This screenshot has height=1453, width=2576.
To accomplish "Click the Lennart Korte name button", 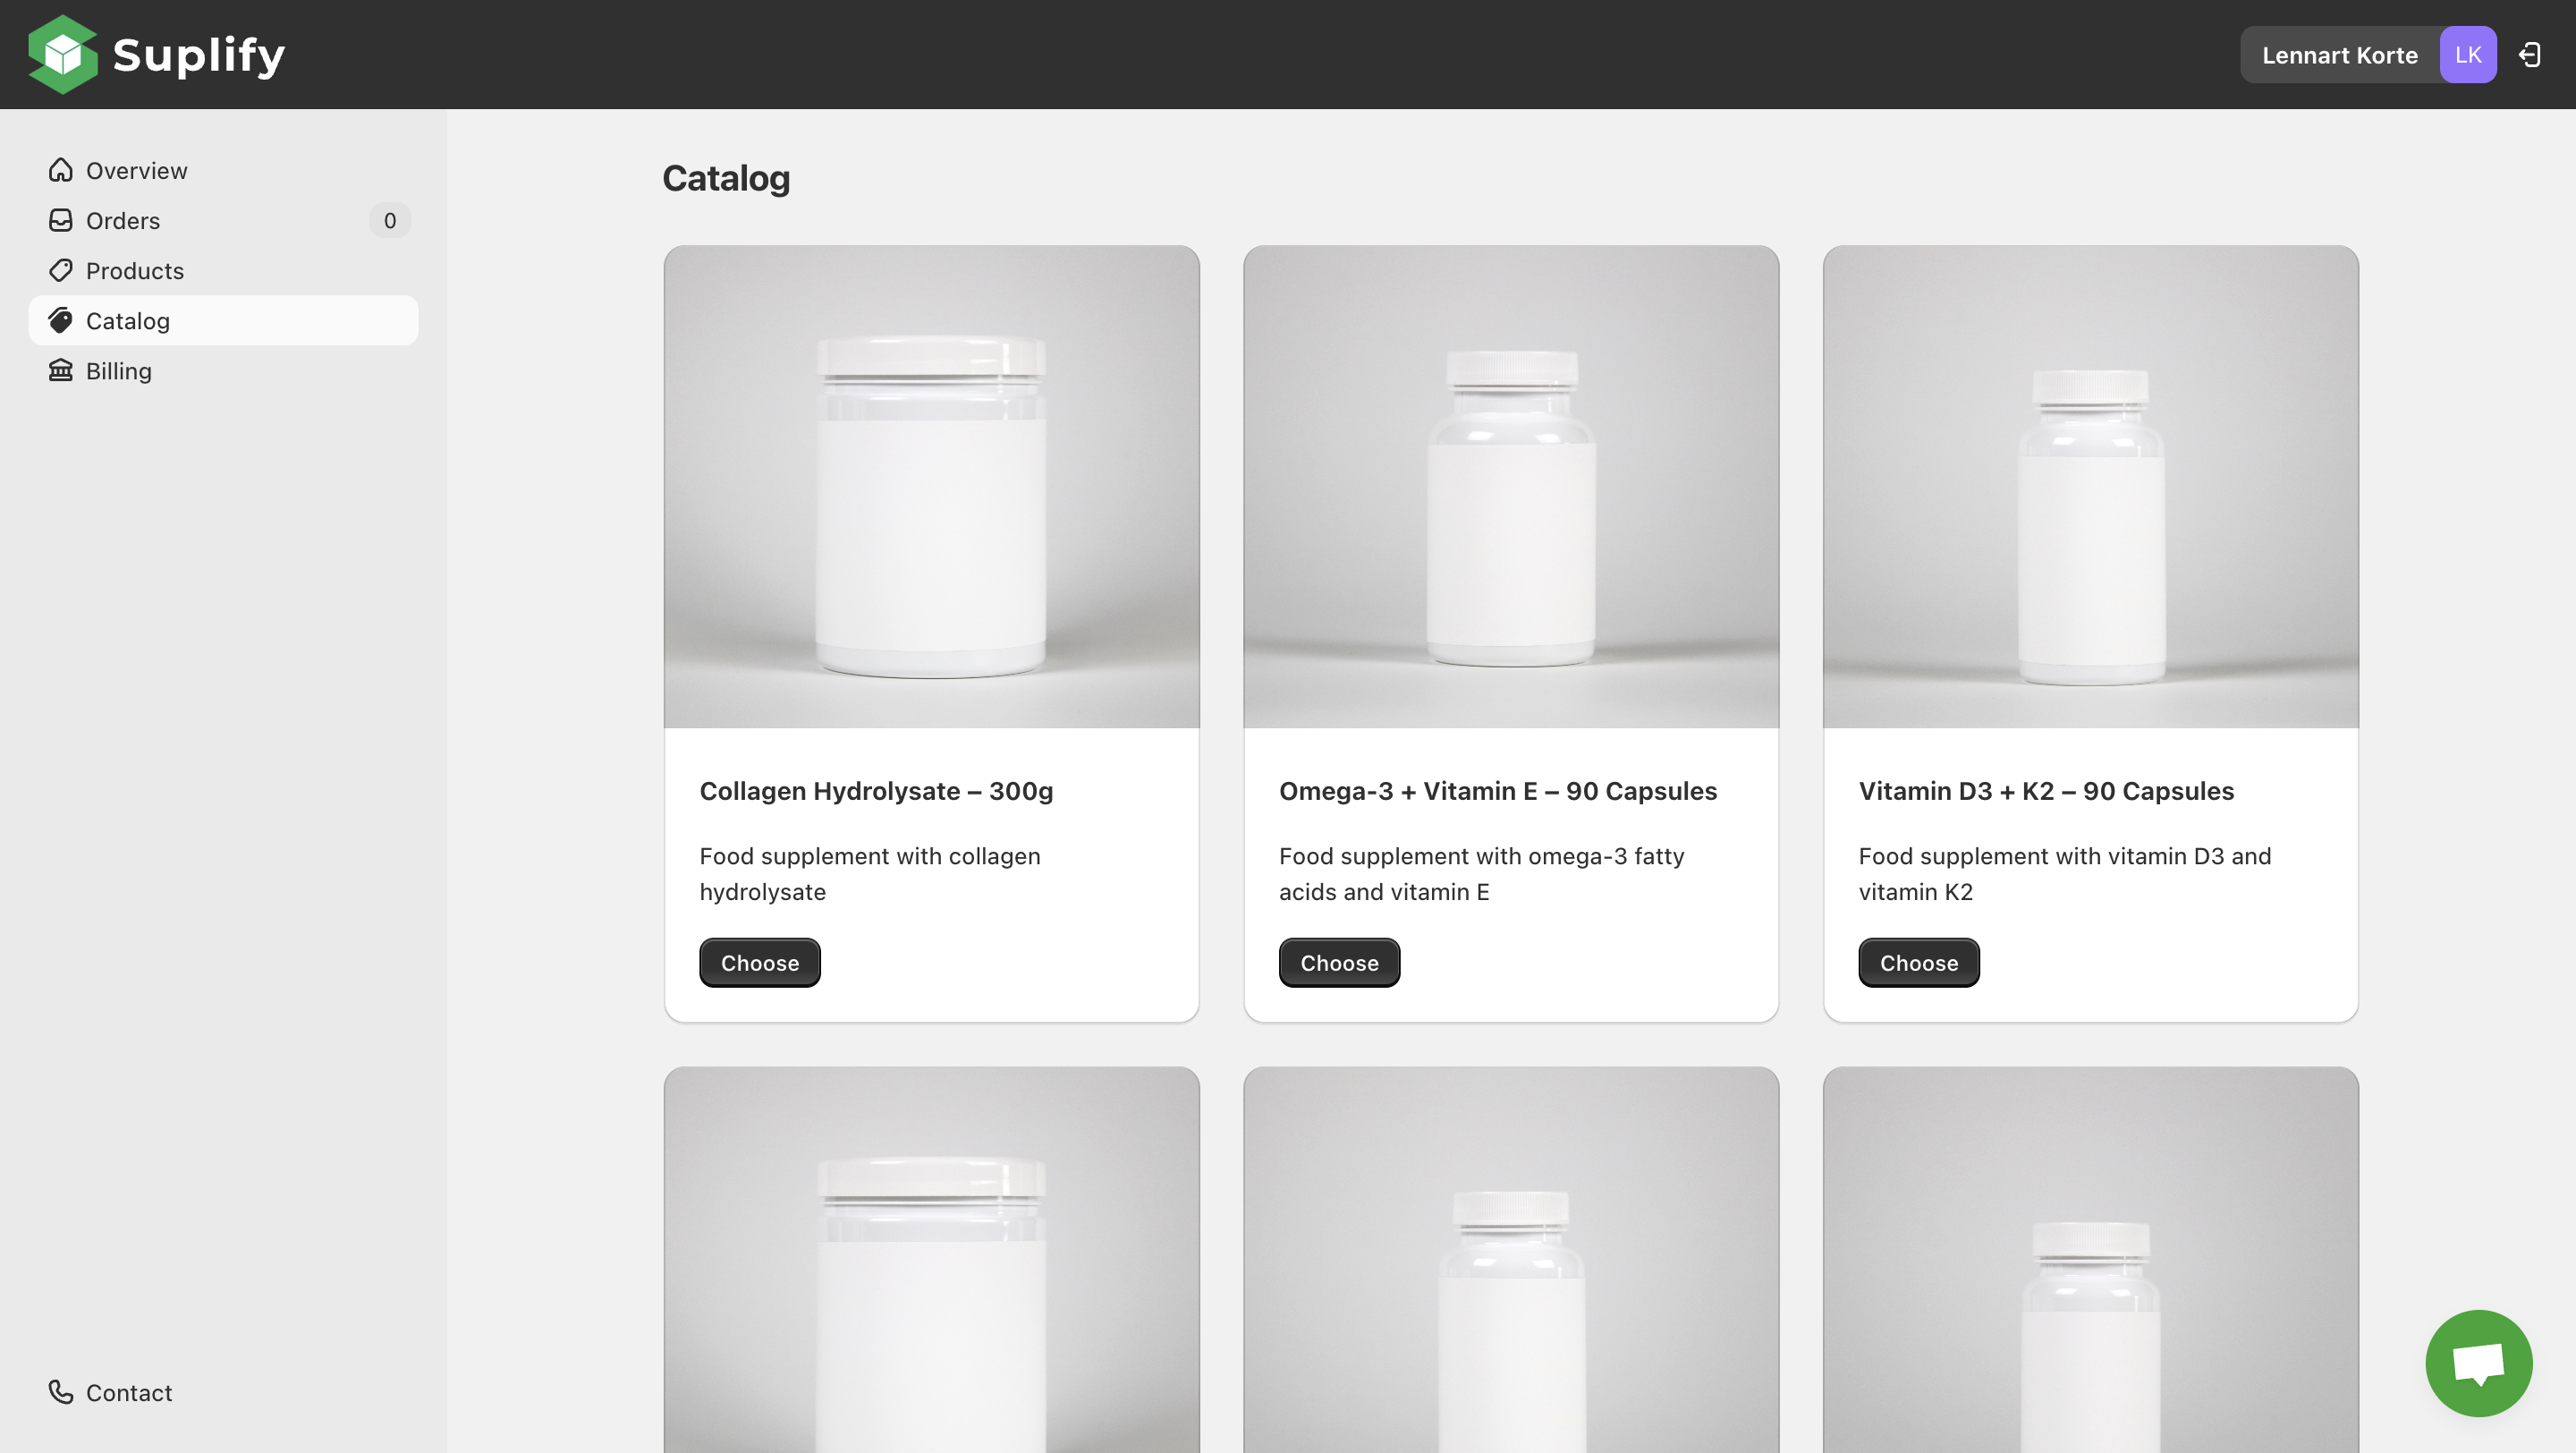I will [x=2340, y=54].
